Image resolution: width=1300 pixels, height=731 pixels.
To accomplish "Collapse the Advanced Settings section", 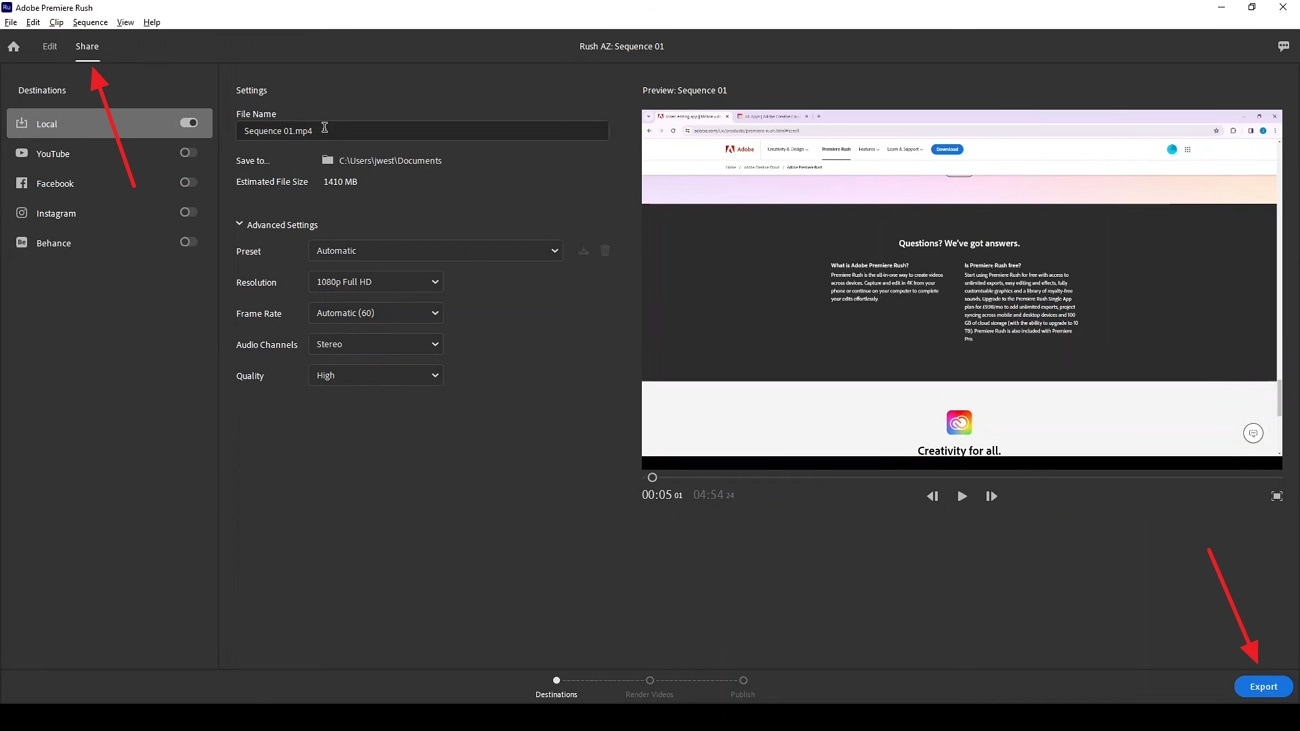I will (x=239, y=224).
